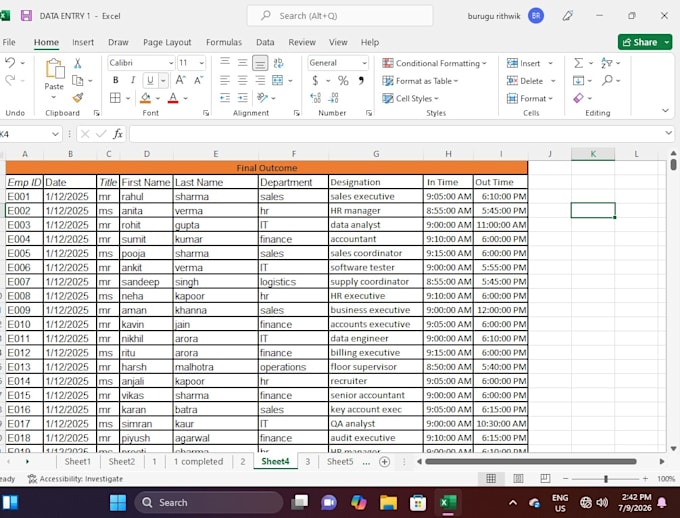Open the General number format dropdown
This screenshot has height=518, width=680.
(x=364, y=63)
